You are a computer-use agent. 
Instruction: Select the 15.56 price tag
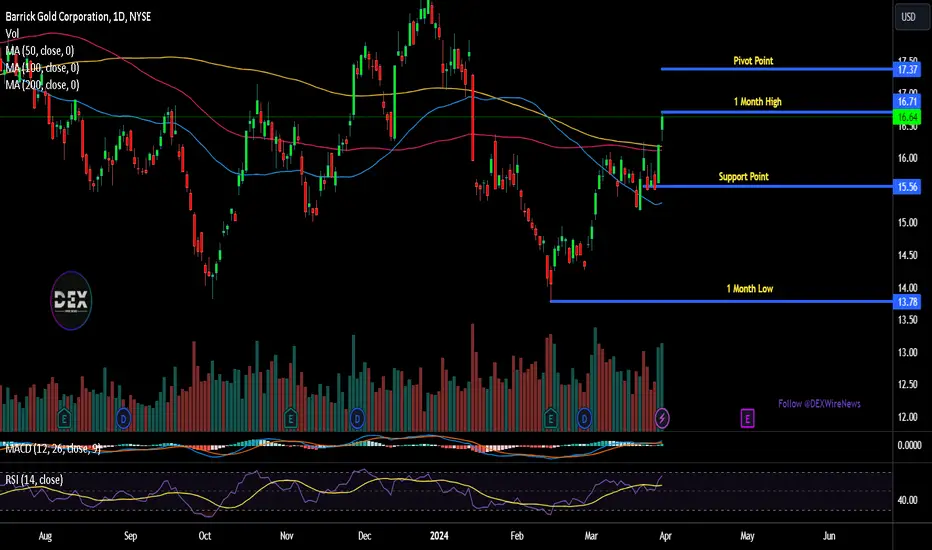pos(908,187)
